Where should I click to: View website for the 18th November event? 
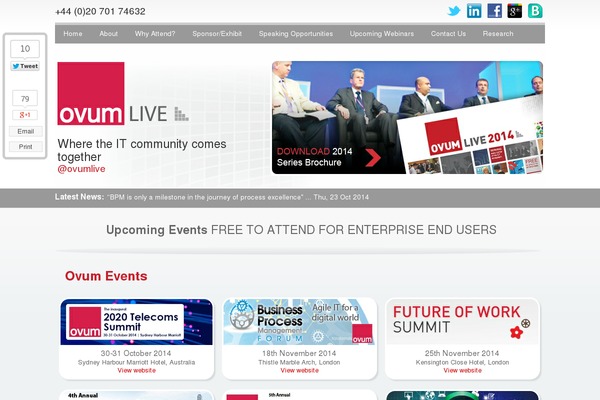tap(300, 371)
